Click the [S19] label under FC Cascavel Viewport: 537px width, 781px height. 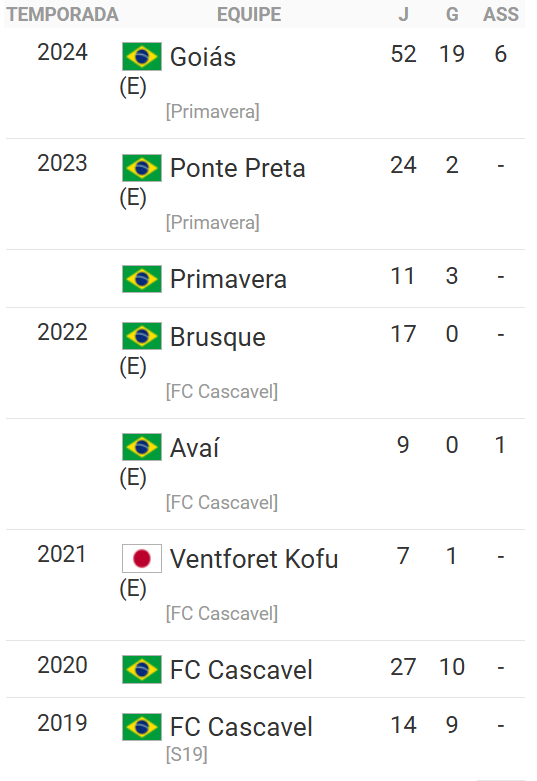pyautogui.click(x=187, y=754)
